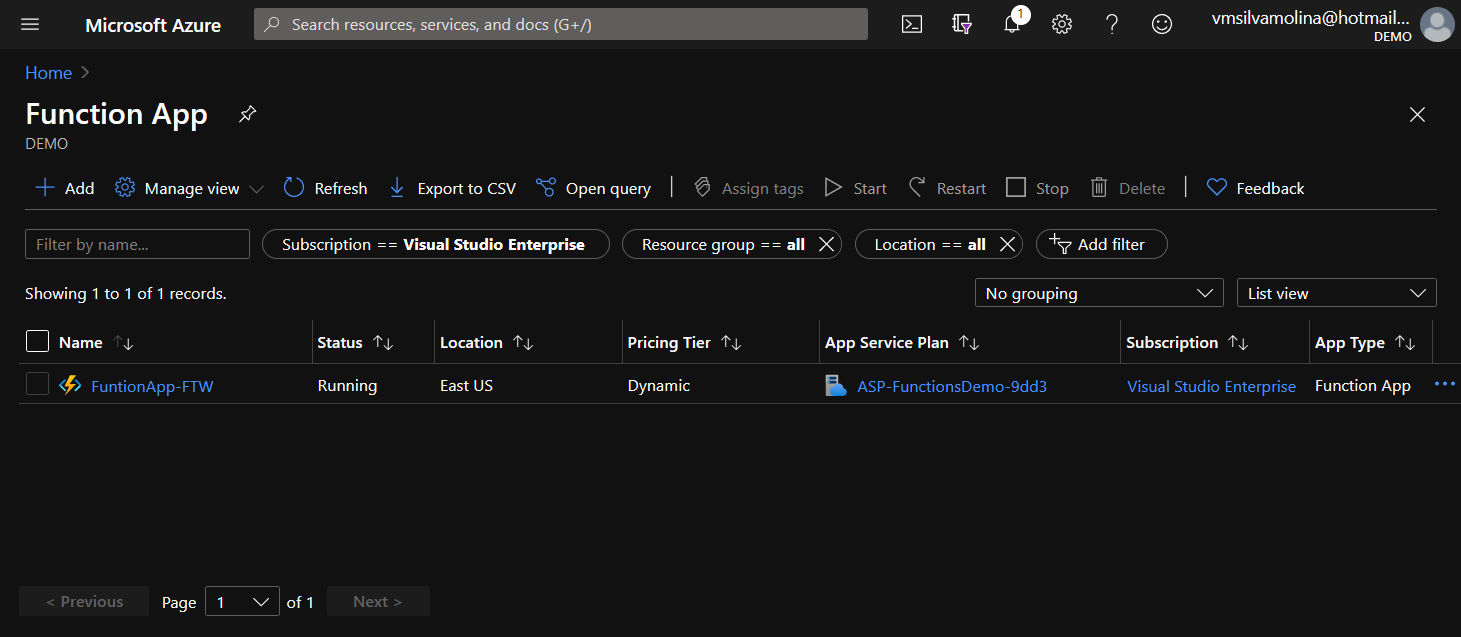
Task: Open the List view dropdown
Action: click(x=1337, y=293)
